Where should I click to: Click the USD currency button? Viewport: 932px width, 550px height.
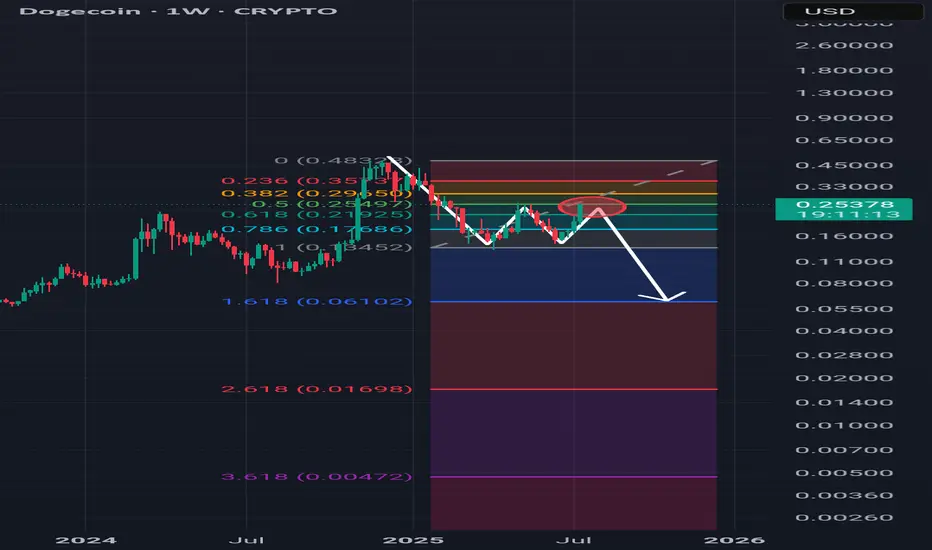(x=853, y=11)
